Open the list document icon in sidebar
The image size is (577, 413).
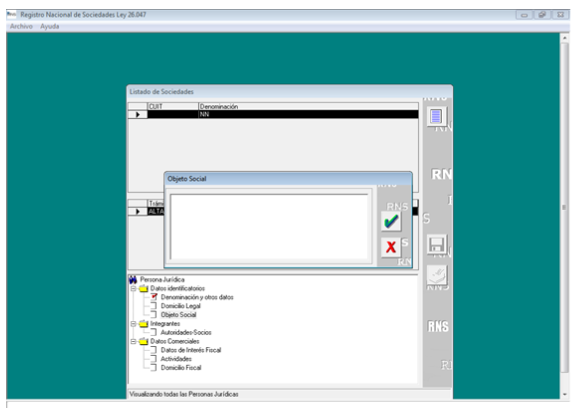pyautogui.click(x=436, y=116)
